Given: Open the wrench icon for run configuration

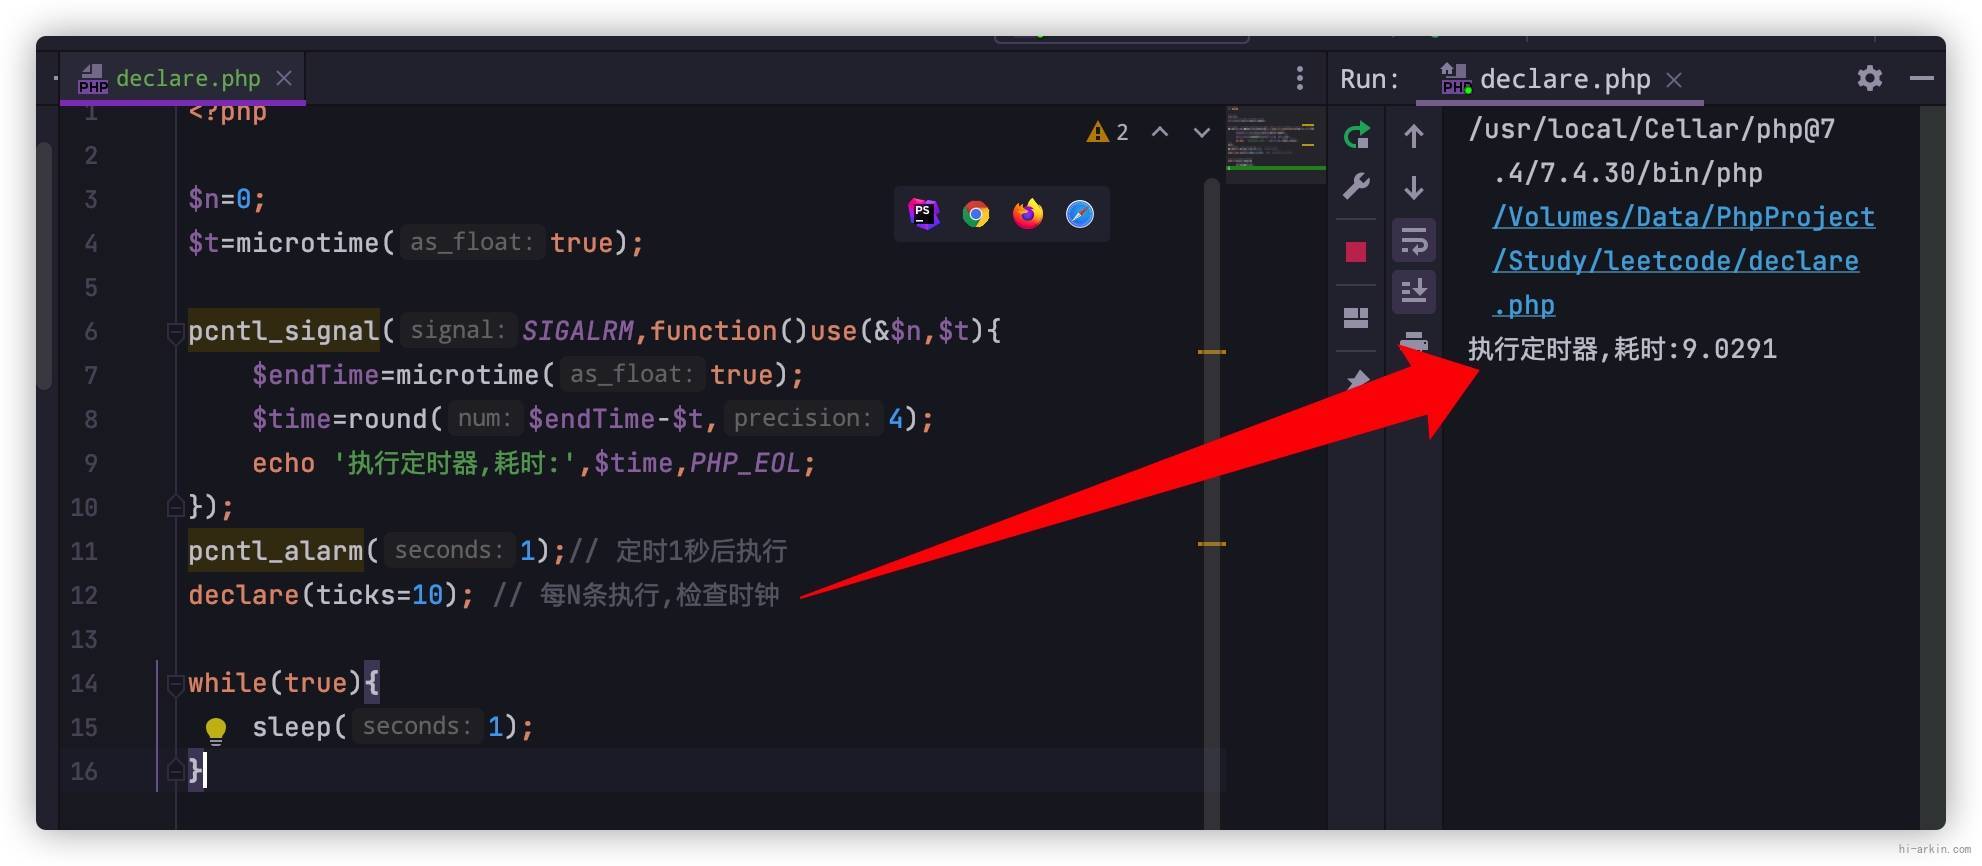Looking at the screenshot, I should click(1356, 186).
